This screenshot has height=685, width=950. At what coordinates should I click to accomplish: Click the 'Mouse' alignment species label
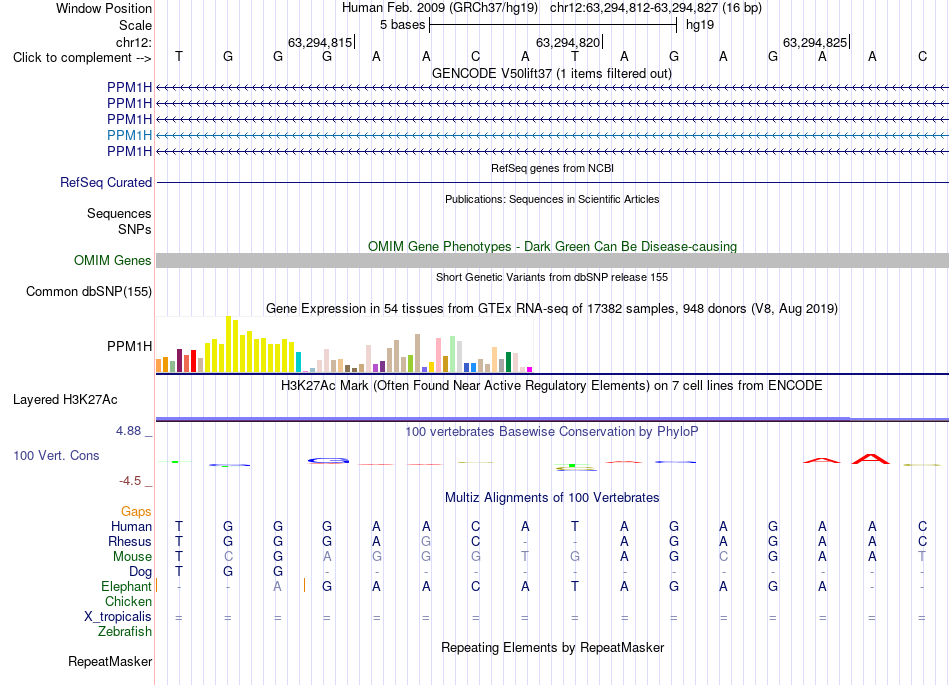(132, 557)
